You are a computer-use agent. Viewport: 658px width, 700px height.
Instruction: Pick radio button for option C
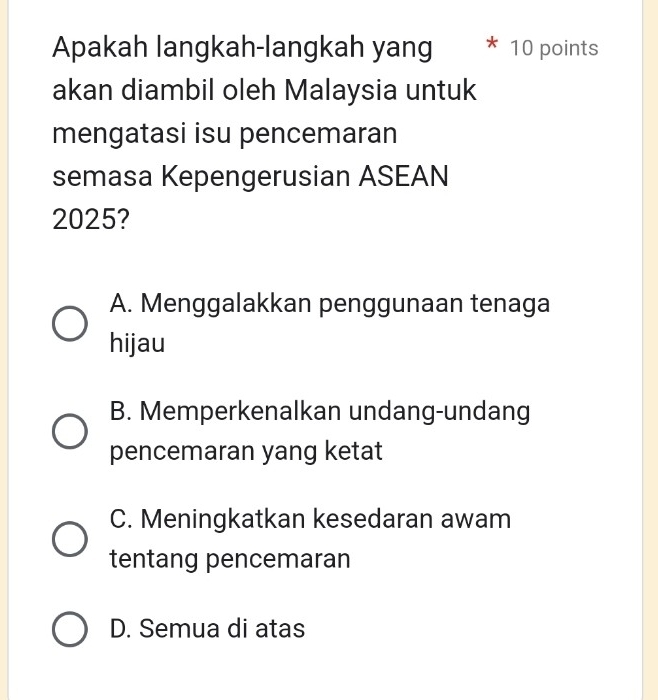[69, 539]
